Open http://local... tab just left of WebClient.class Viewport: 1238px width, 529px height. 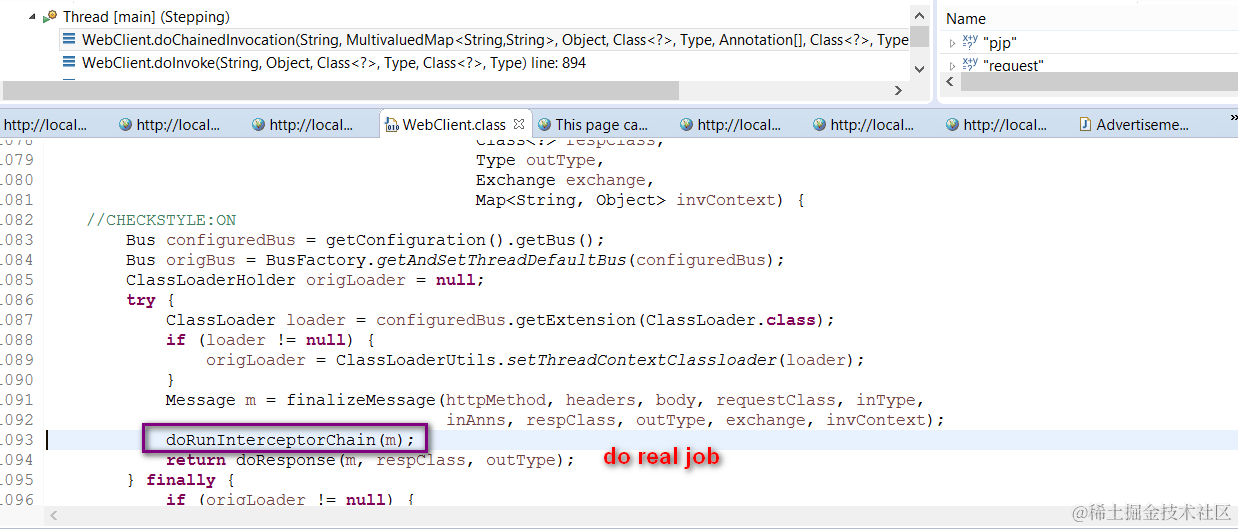pyautogui.click(x=311, y=125)
